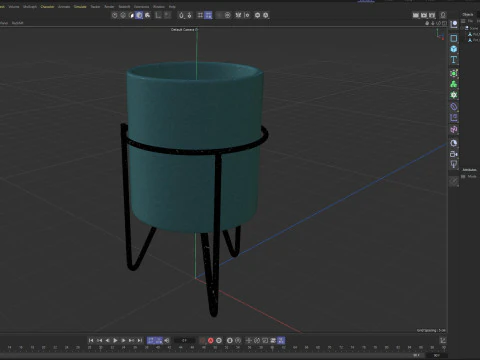Click the current frame input field in the timeline
The width and height of the screenshot is (480, 360).
click(184, 340)
